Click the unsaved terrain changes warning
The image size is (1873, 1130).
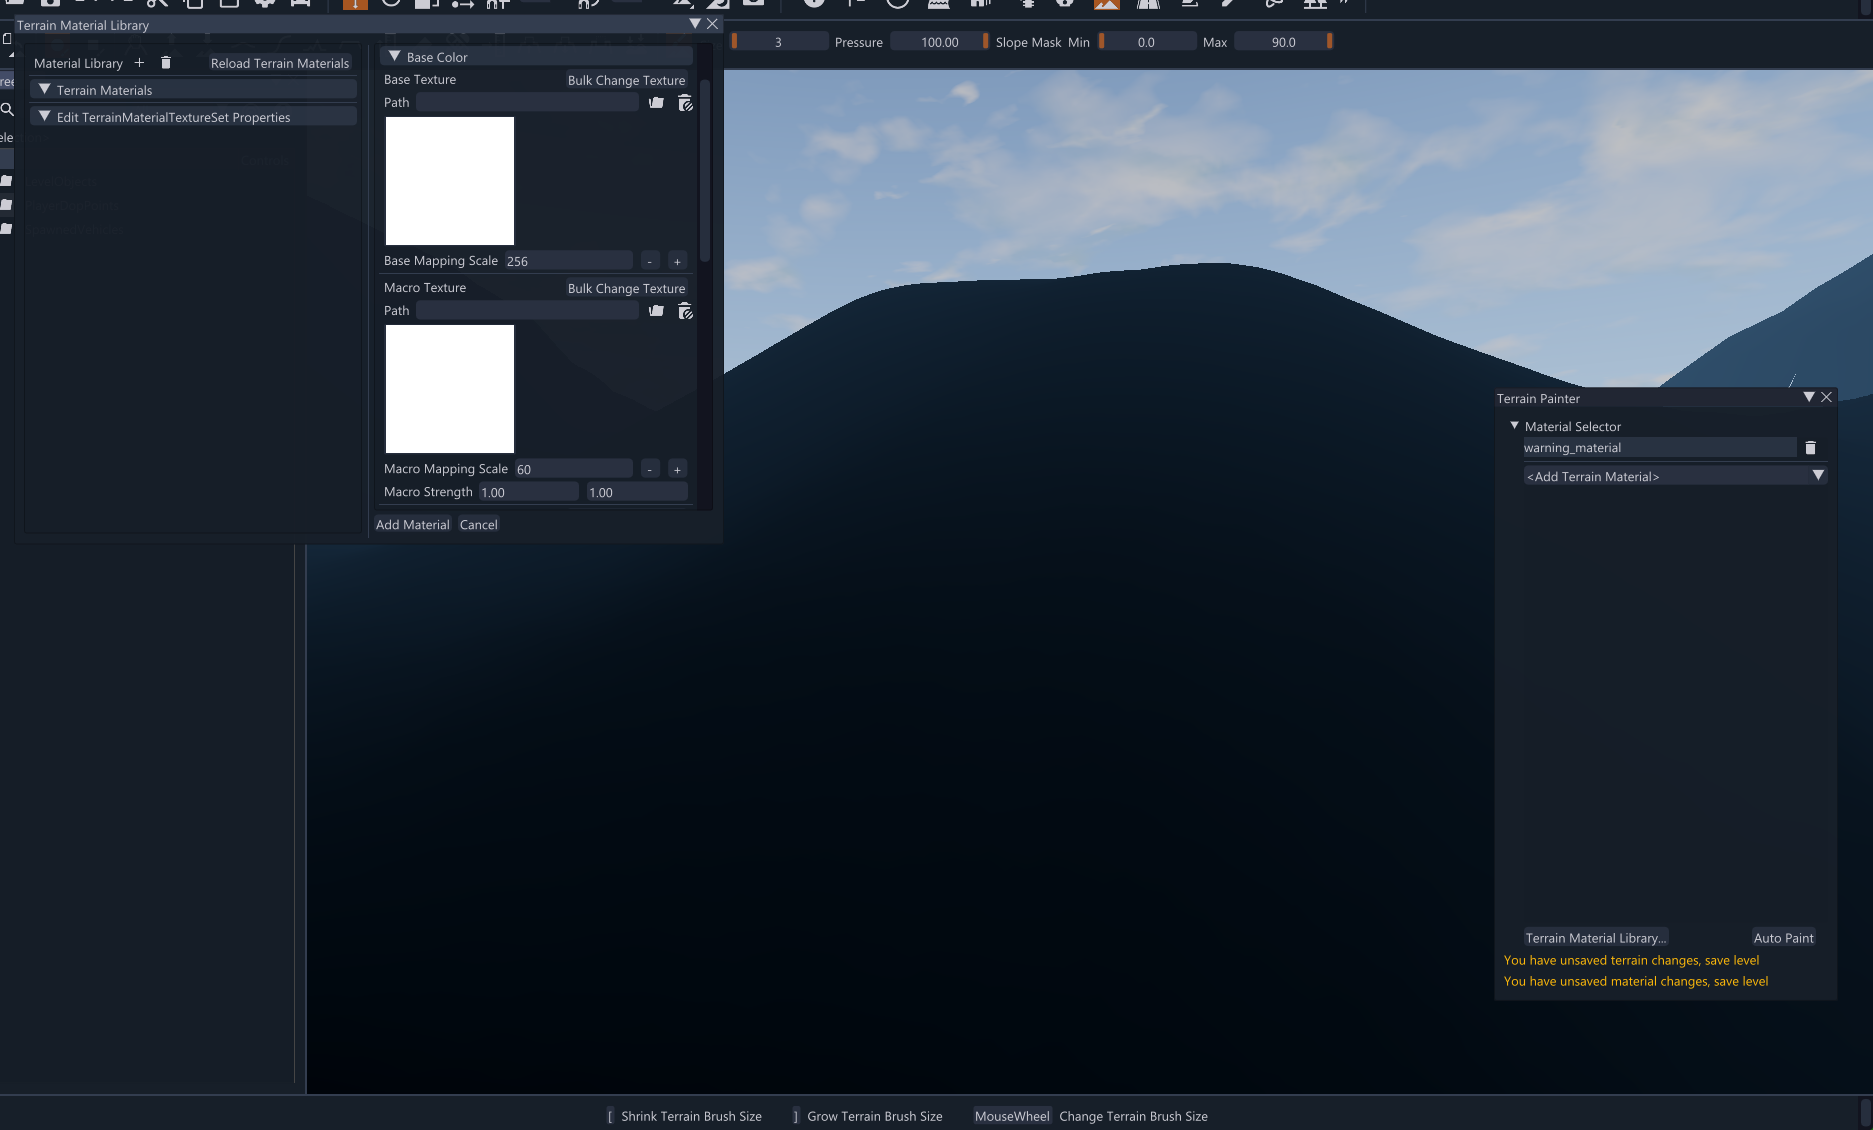(x=1631, y=960)
